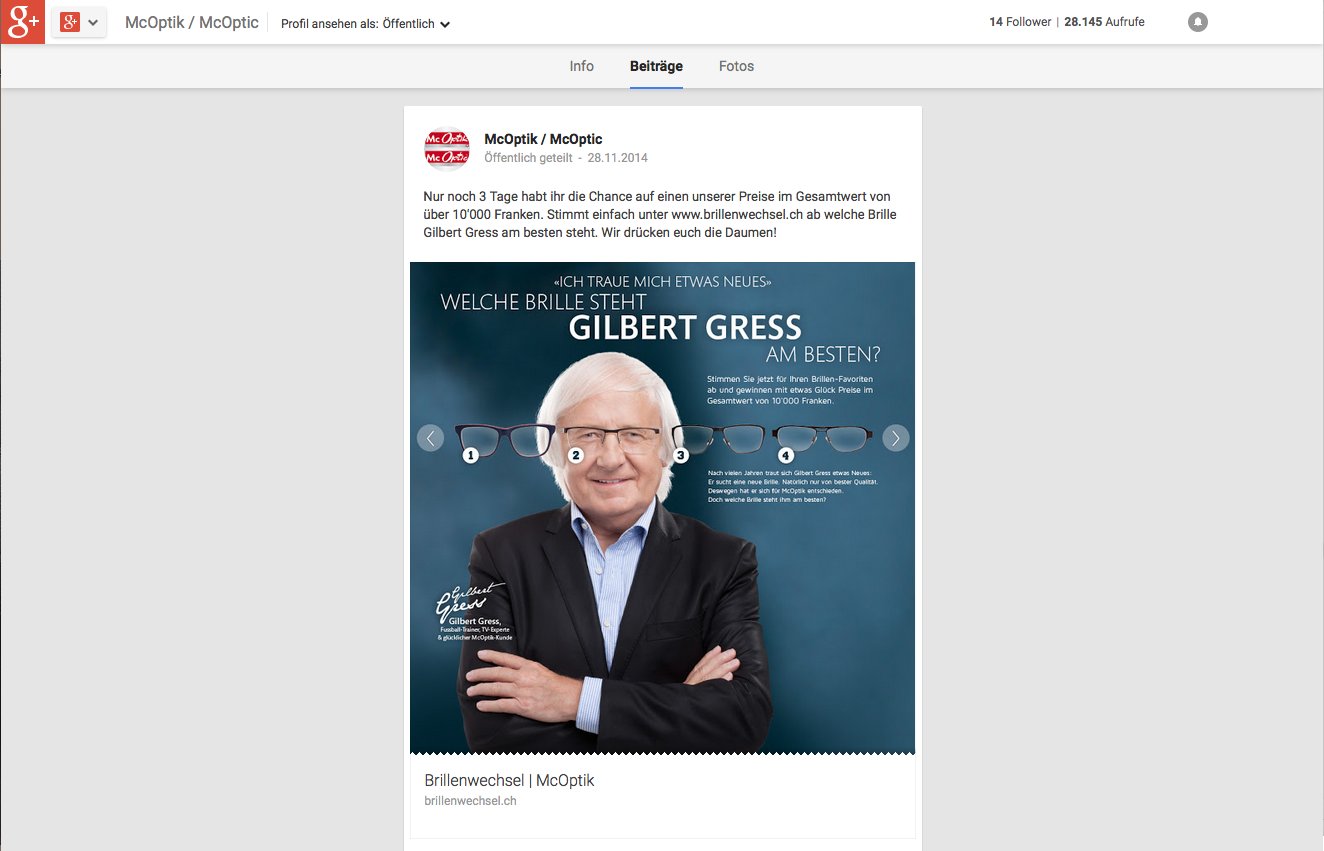Click the 'GILBERT GRESS' headline in the image
The height and width of the screenshot is (851, 1324).
685,327
